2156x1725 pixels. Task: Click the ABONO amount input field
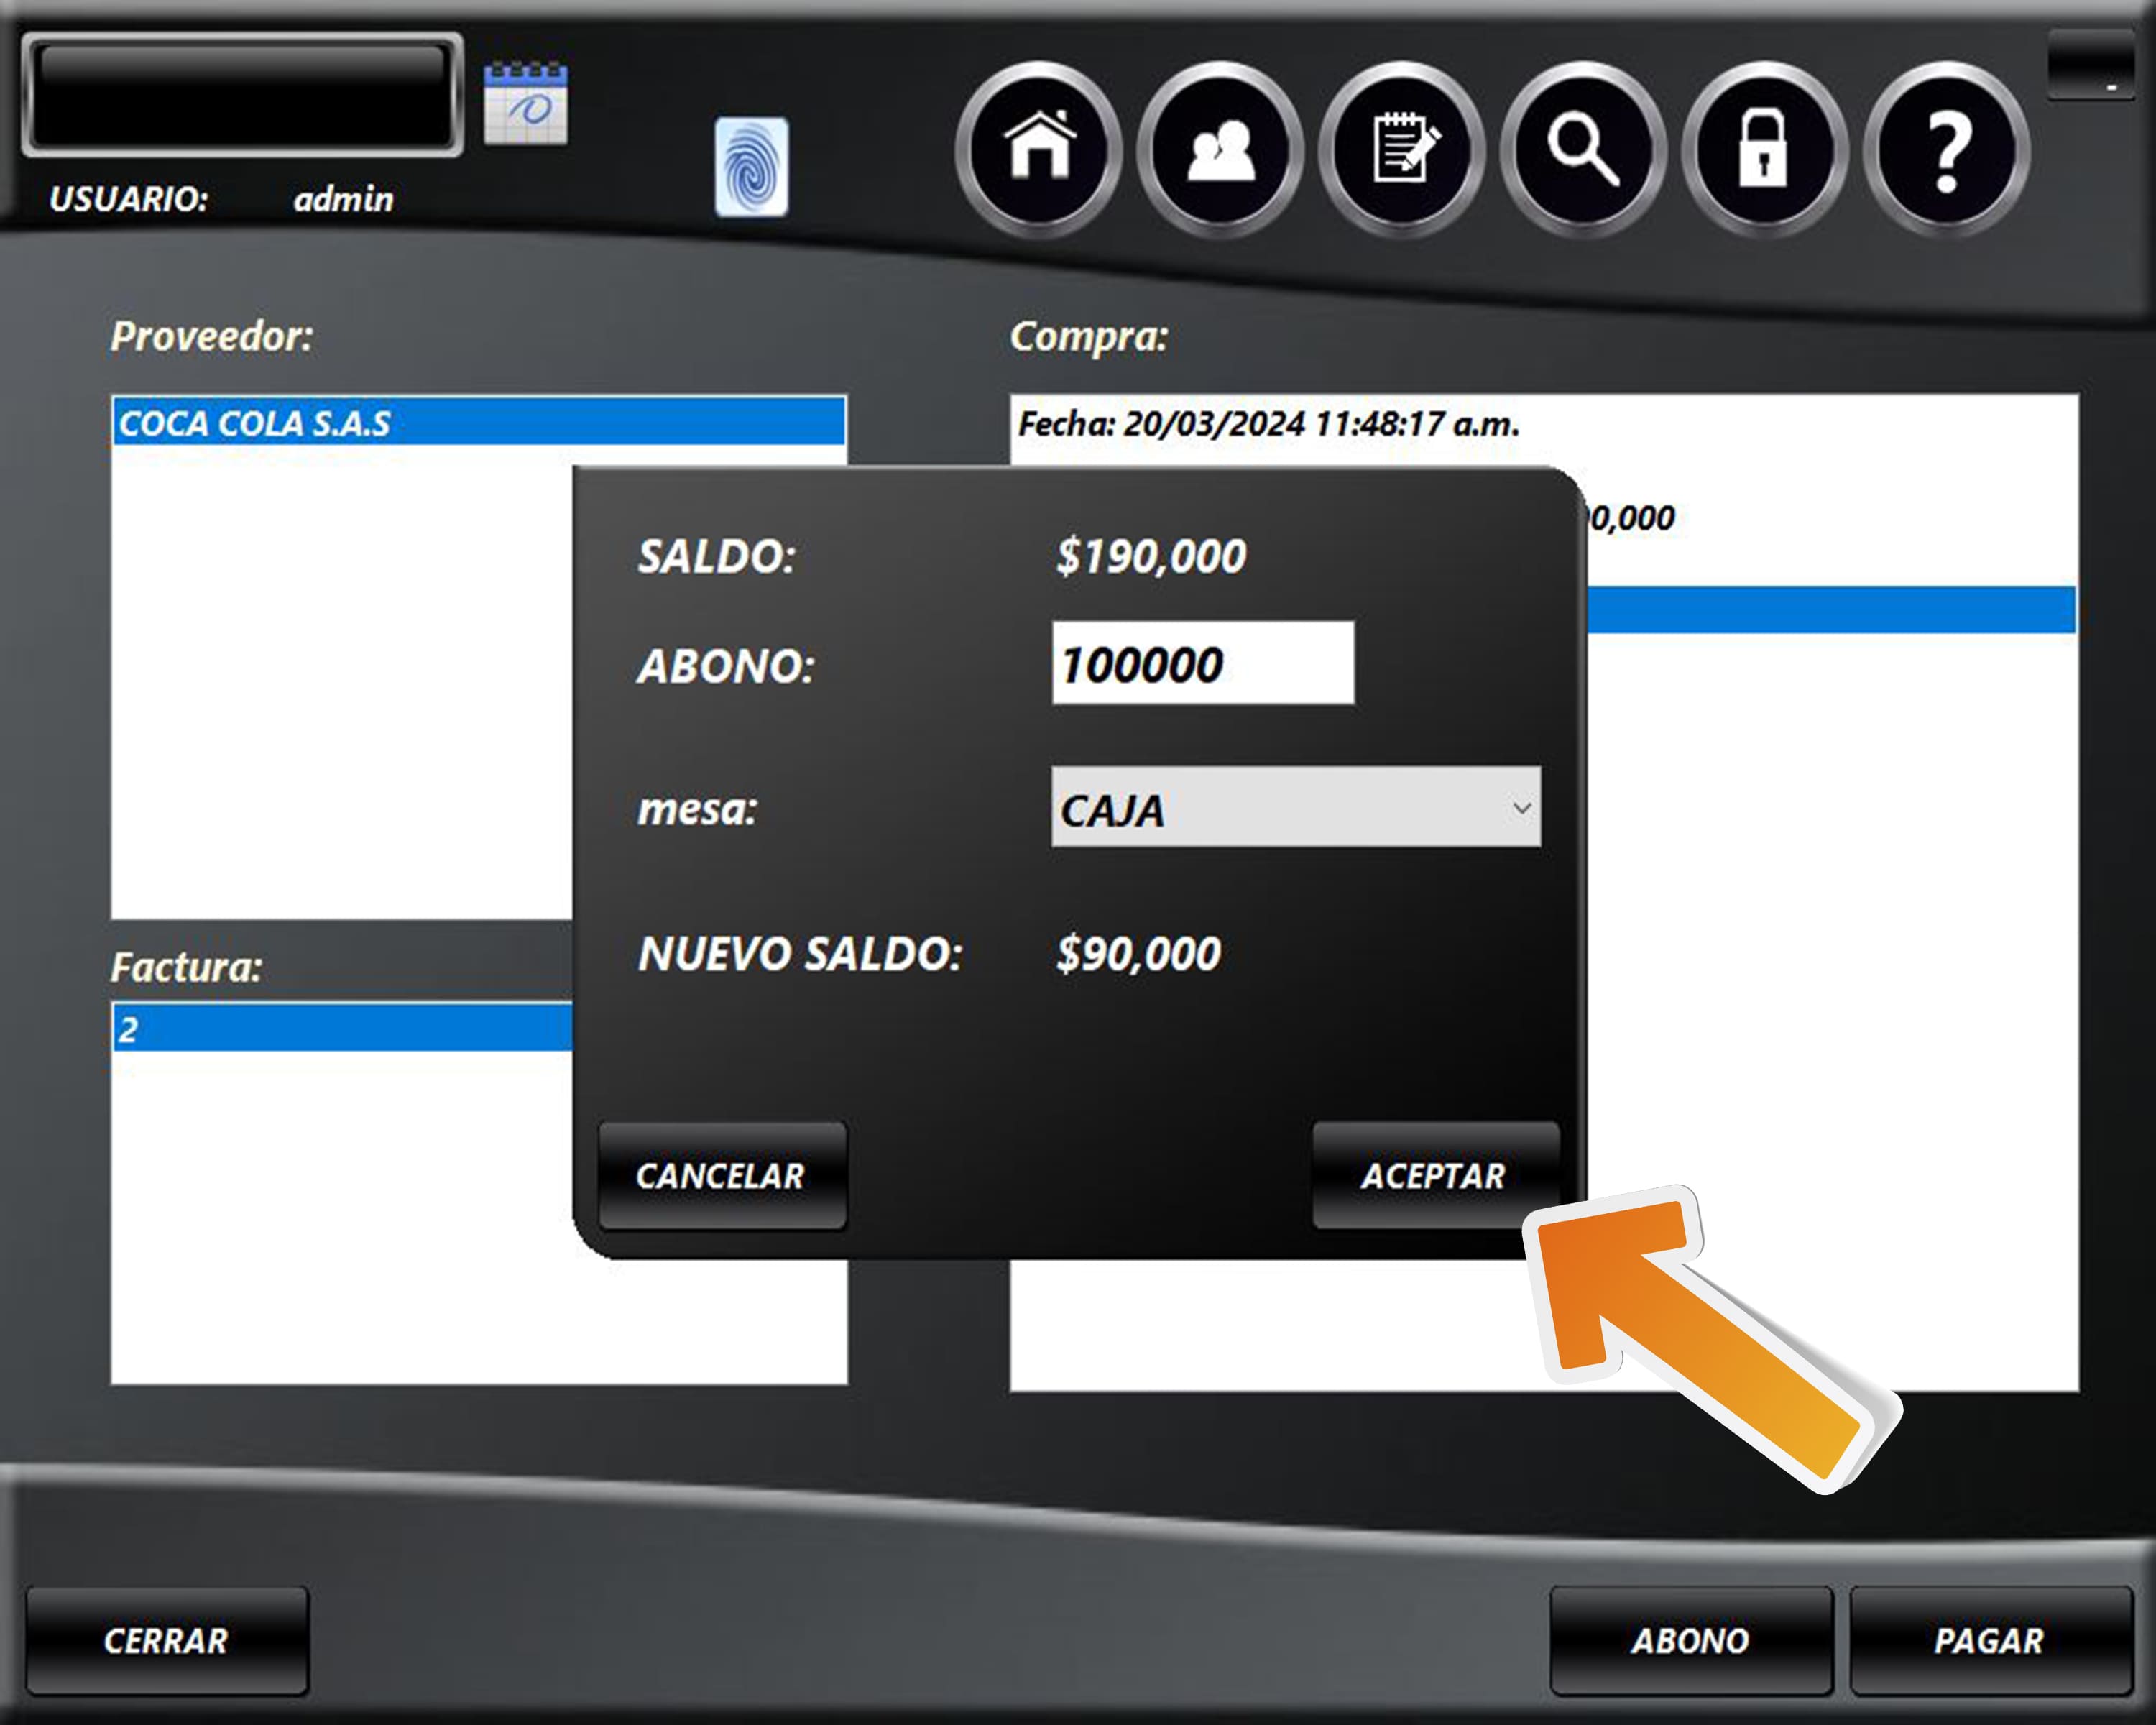1202,663
